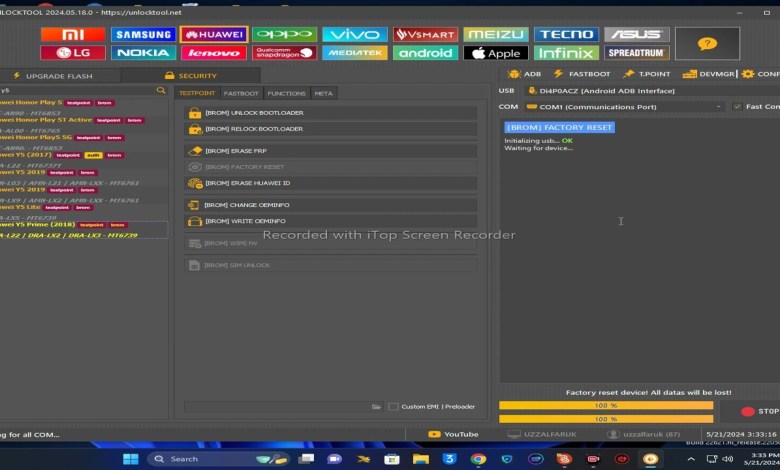Select the Spreadtrum brand logo
Screen dimensions: 780x470
(x=637, y=53)
